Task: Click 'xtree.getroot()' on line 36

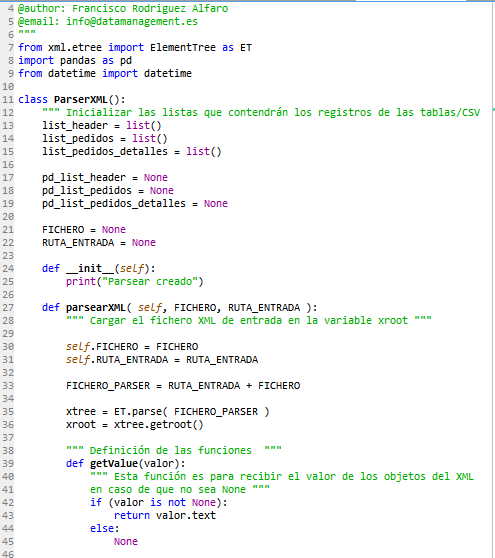Action: tap(159, 425)
